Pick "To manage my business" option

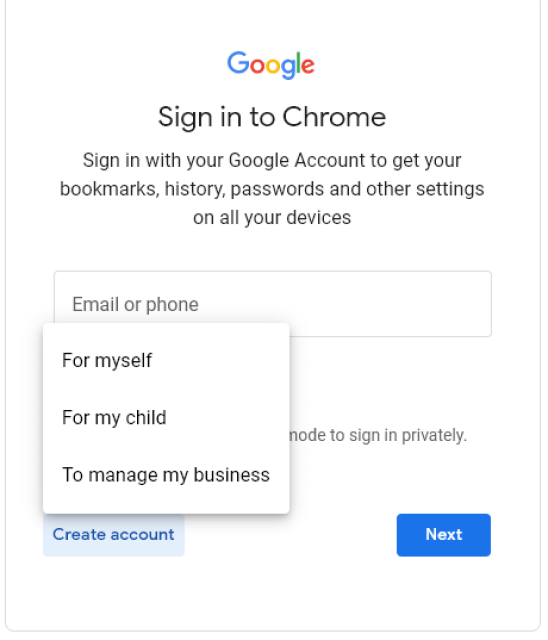(x=166, y=475)
